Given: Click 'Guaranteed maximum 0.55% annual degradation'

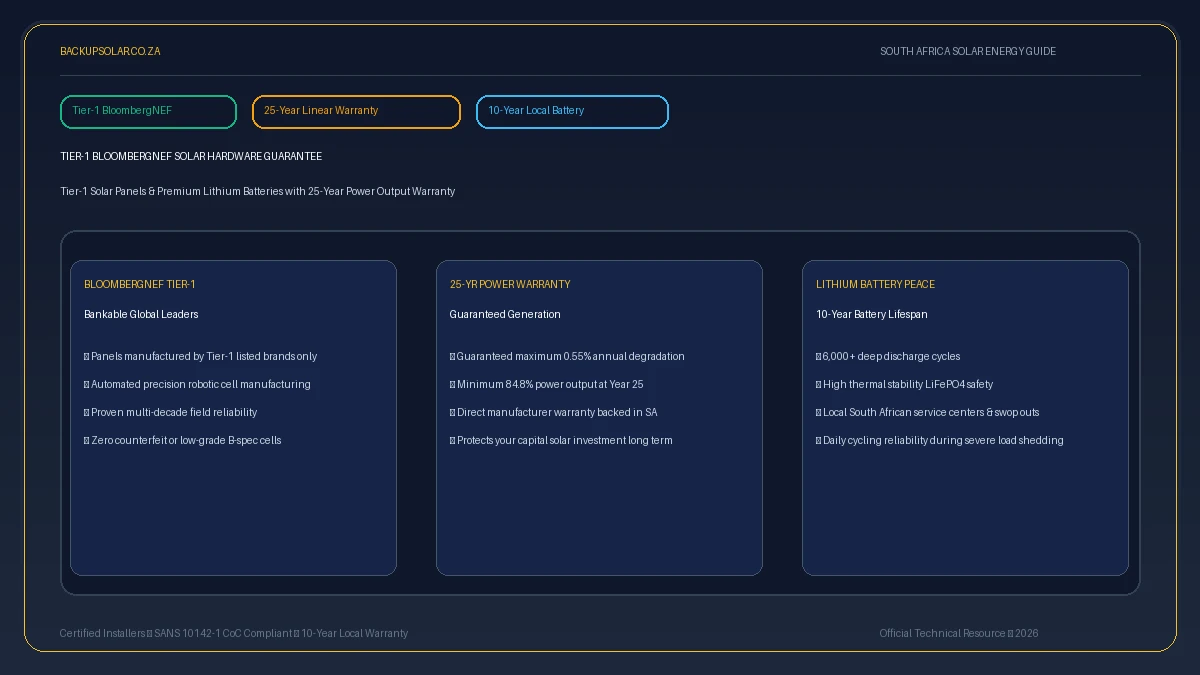Looking at the screenshot, I should (x=568, y=356).
